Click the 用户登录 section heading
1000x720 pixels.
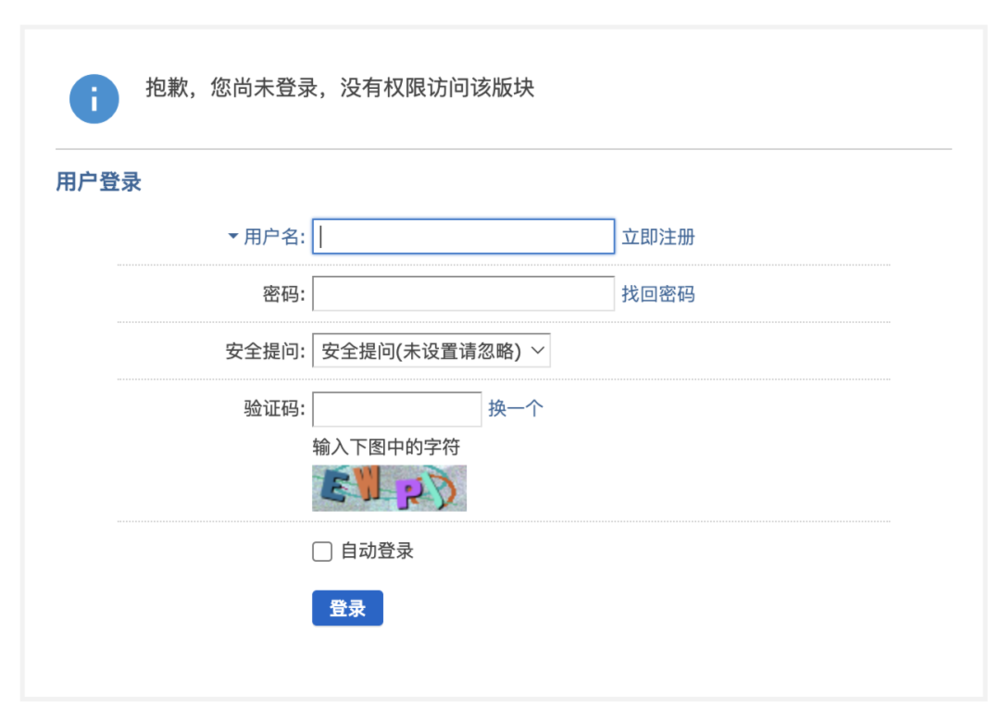(x=98, y=182)
